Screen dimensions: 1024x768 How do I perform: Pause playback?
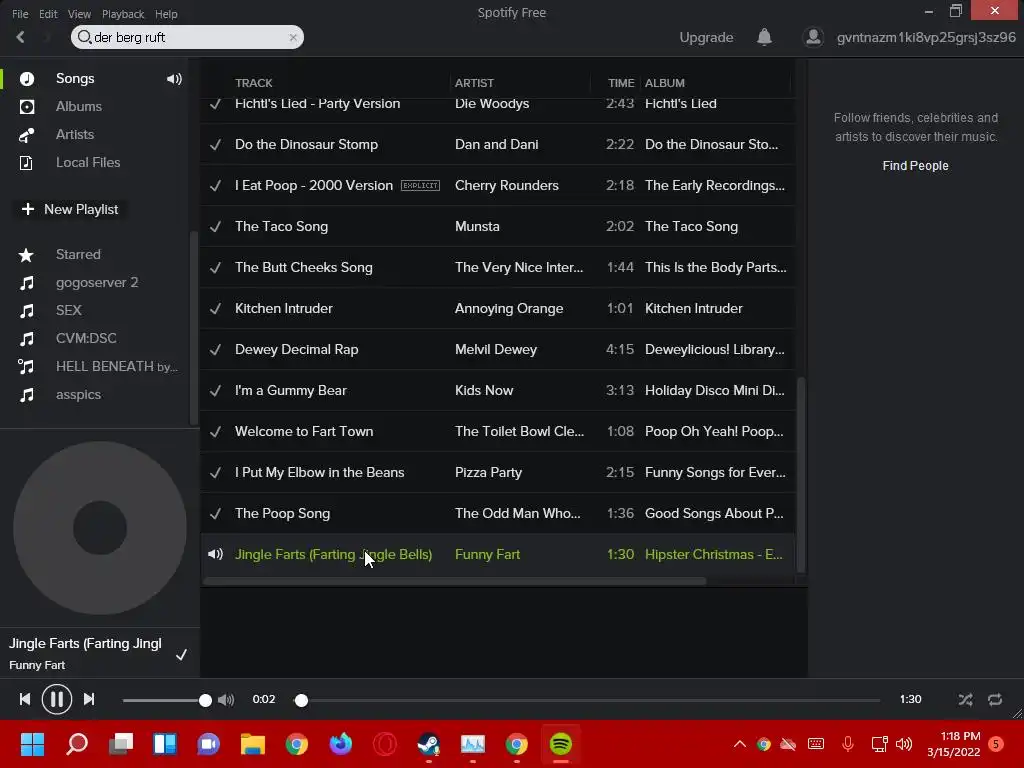(57, 699)
